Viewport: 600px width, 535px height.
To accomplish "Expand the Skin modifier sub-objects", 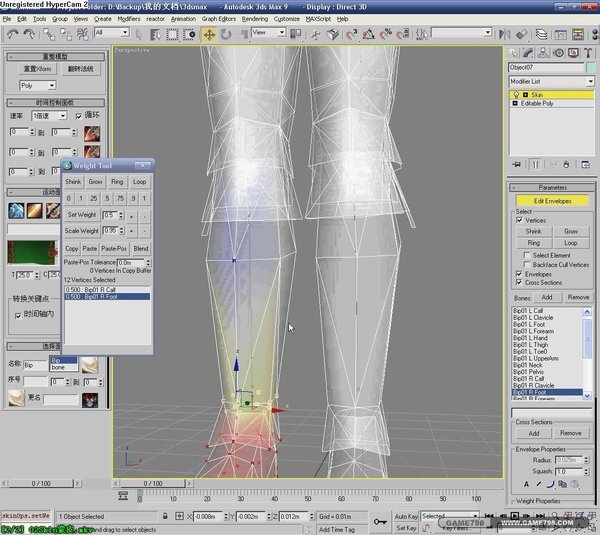I will [525, 95].
